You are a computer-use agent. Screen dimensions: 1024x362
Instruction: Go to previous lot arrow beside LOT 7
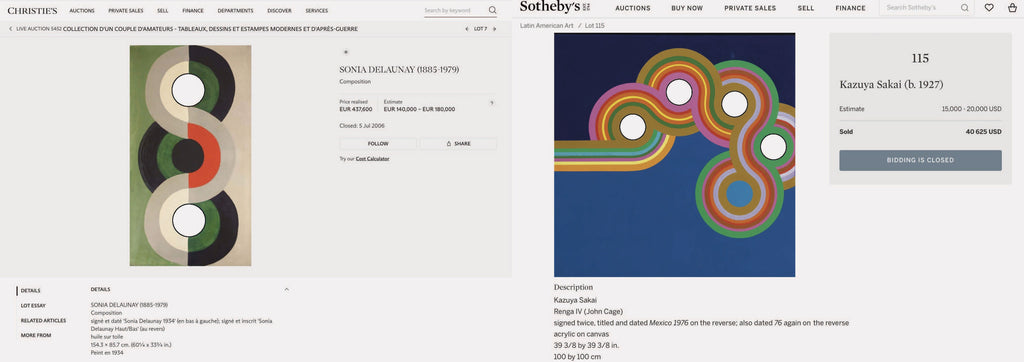(x=467, y=29)
